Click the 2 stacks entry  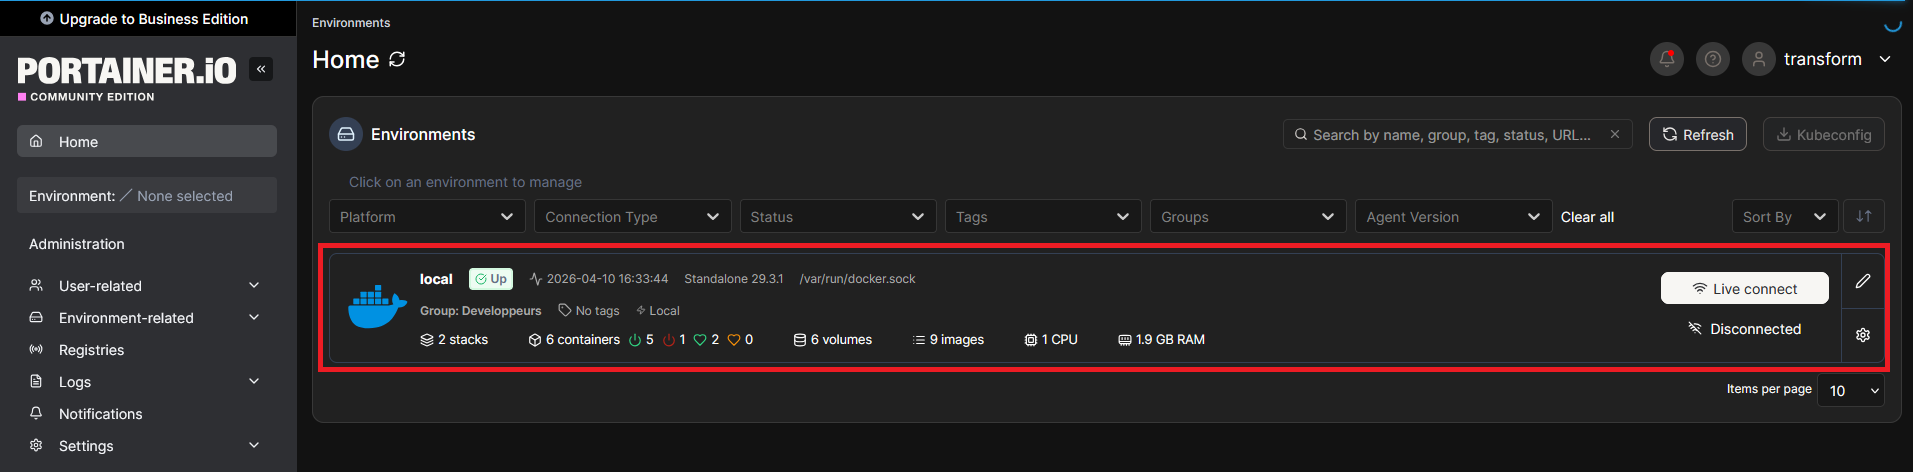(454, 340)
